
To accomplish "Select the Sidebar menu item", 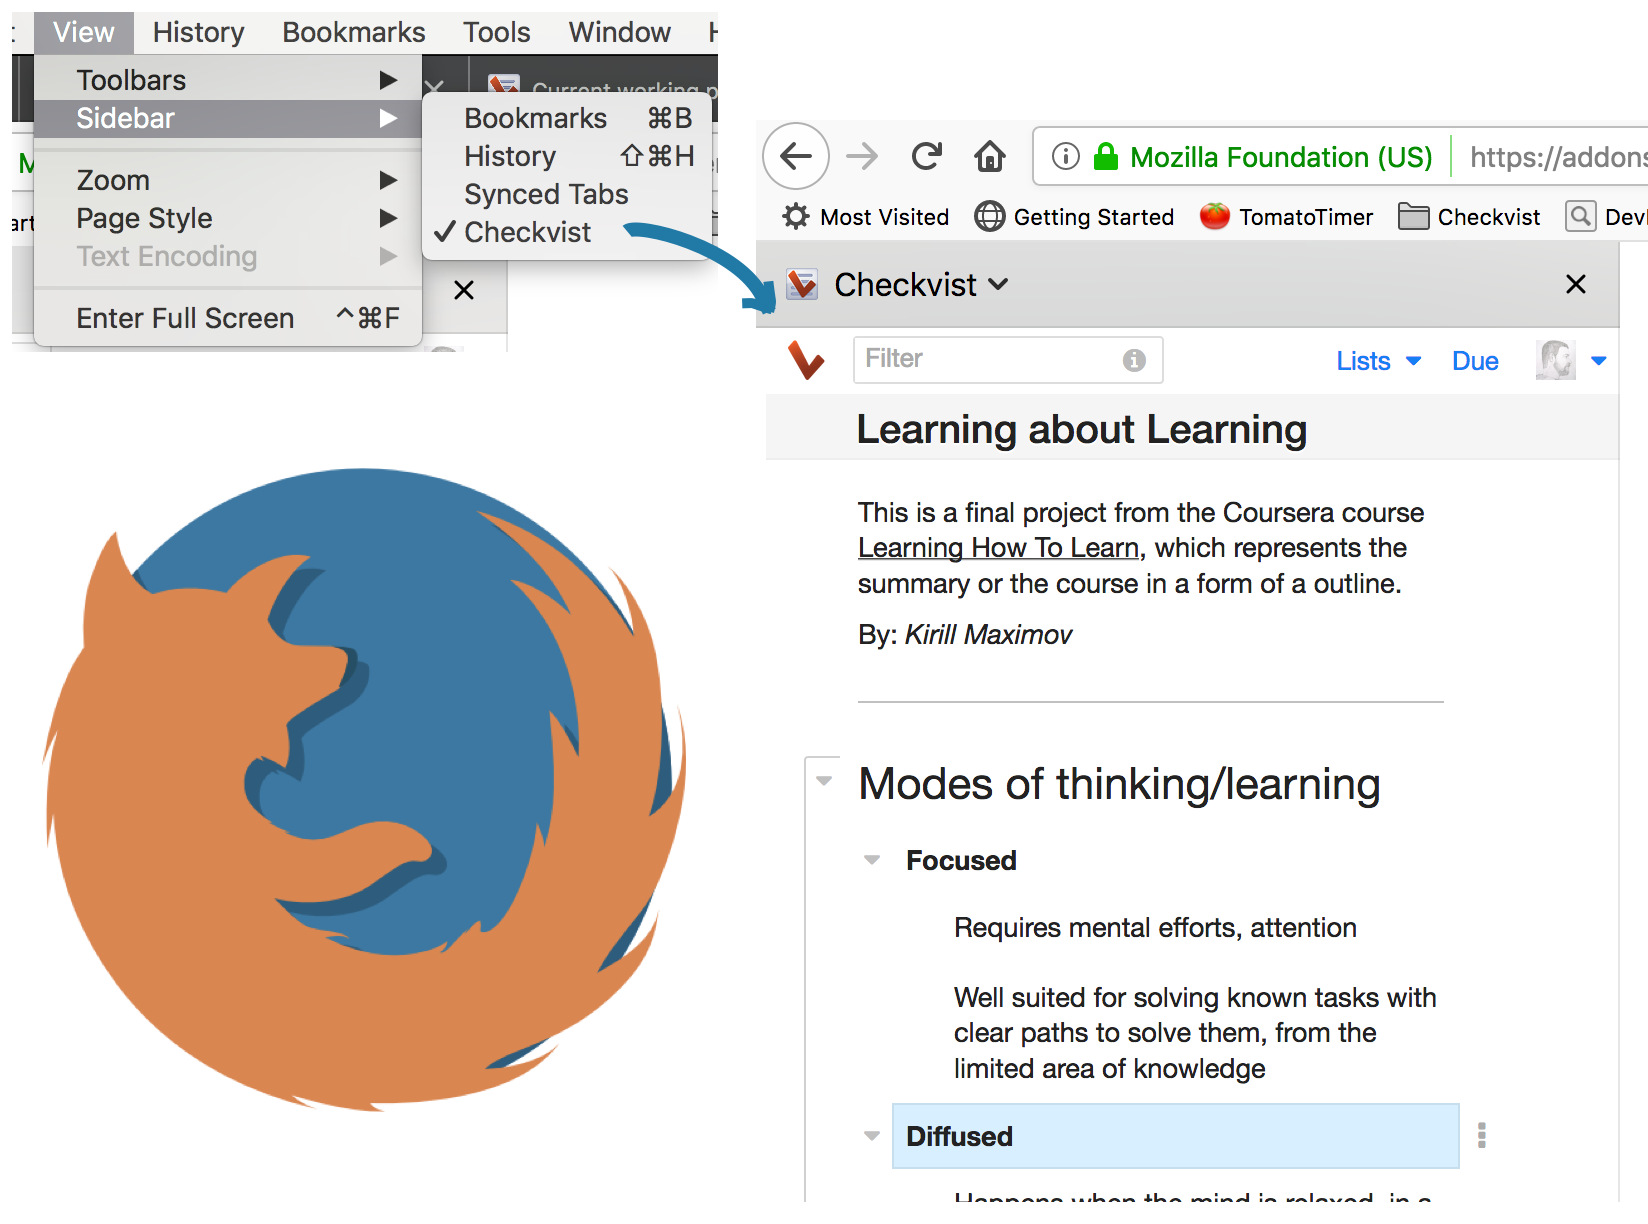I will [x=228, y=118].
